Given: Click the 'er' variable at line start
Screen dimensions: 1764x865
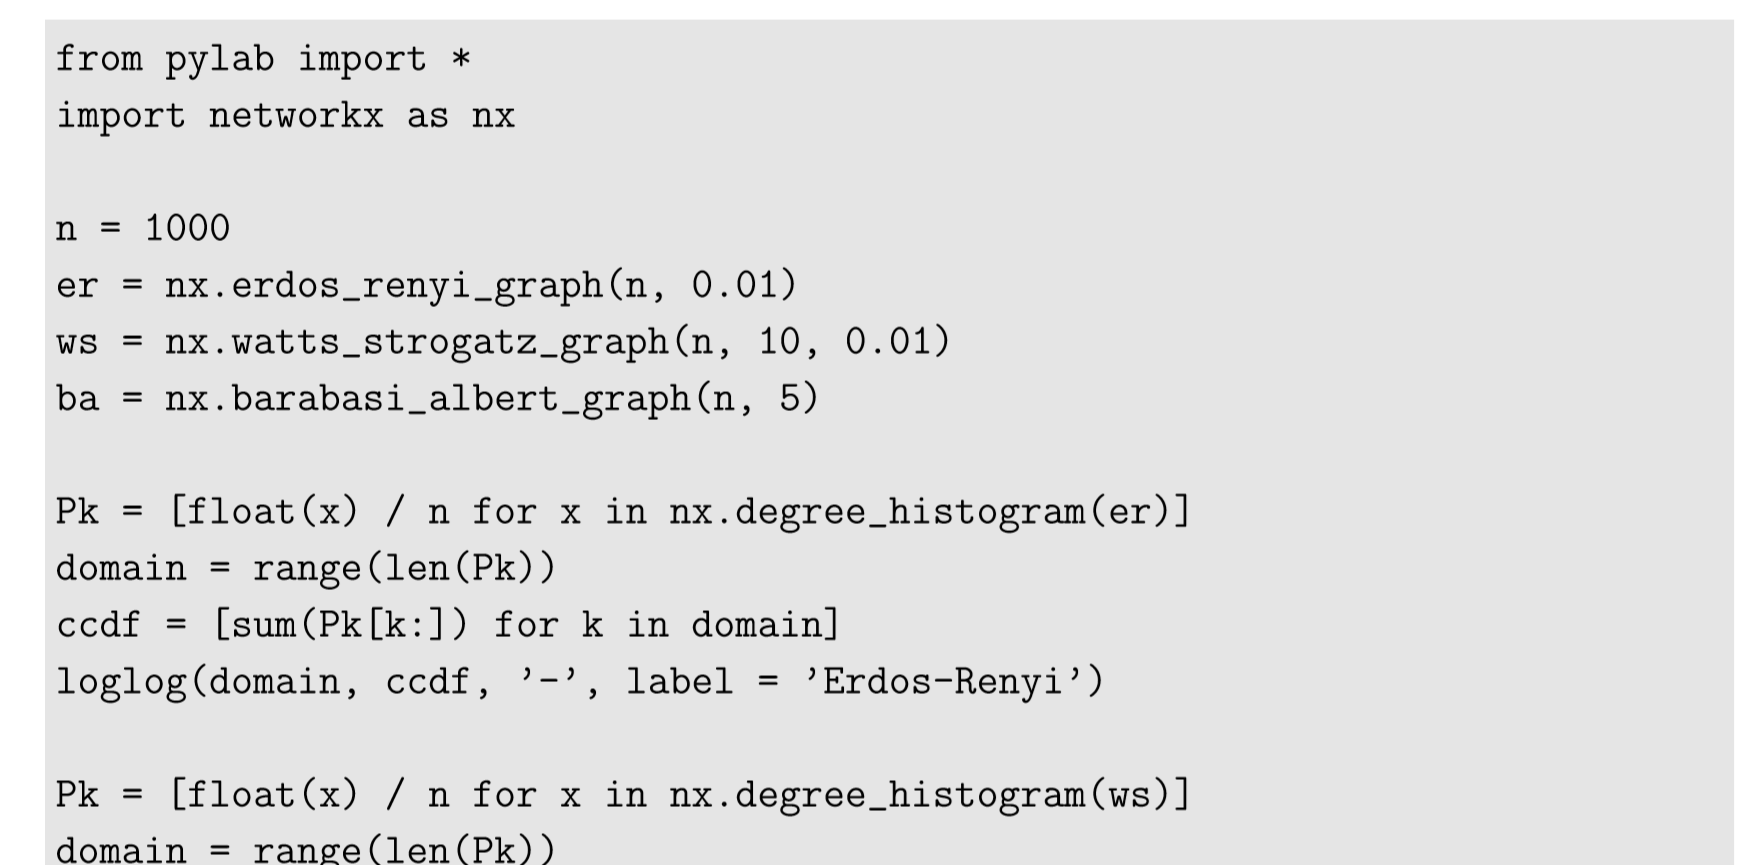Looking at the screenshot, I should 77,286.
